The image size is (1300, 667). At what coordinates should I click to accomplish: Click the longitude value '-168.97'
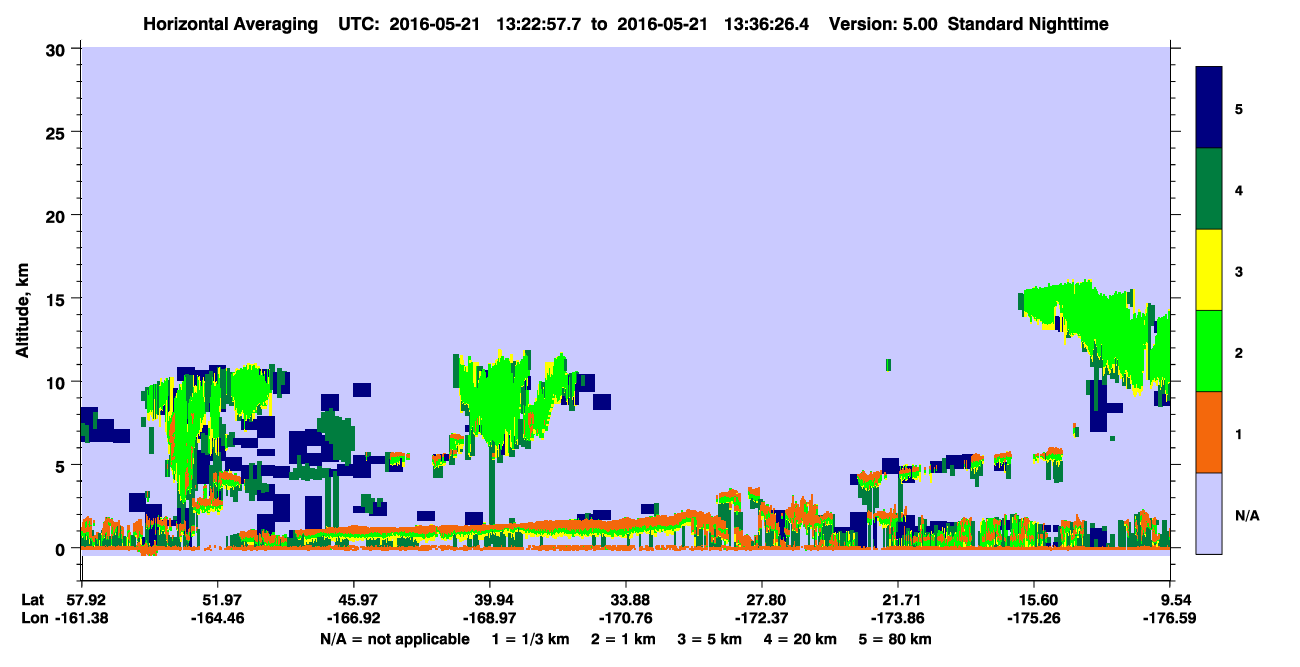489,618
